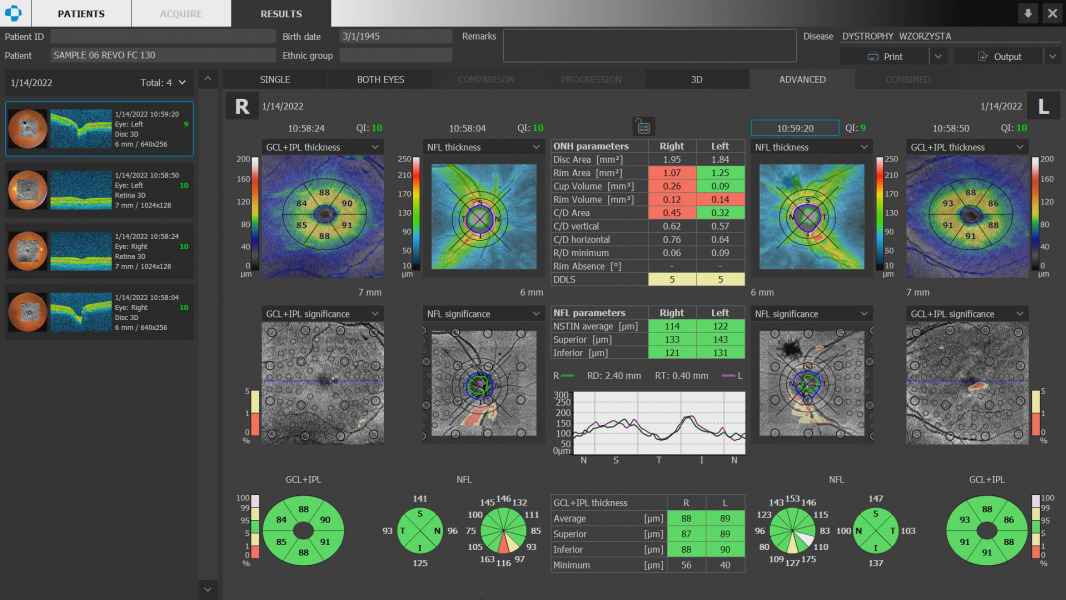
Task: Click the printer icon on the Print button
Action: pos(873,57)
